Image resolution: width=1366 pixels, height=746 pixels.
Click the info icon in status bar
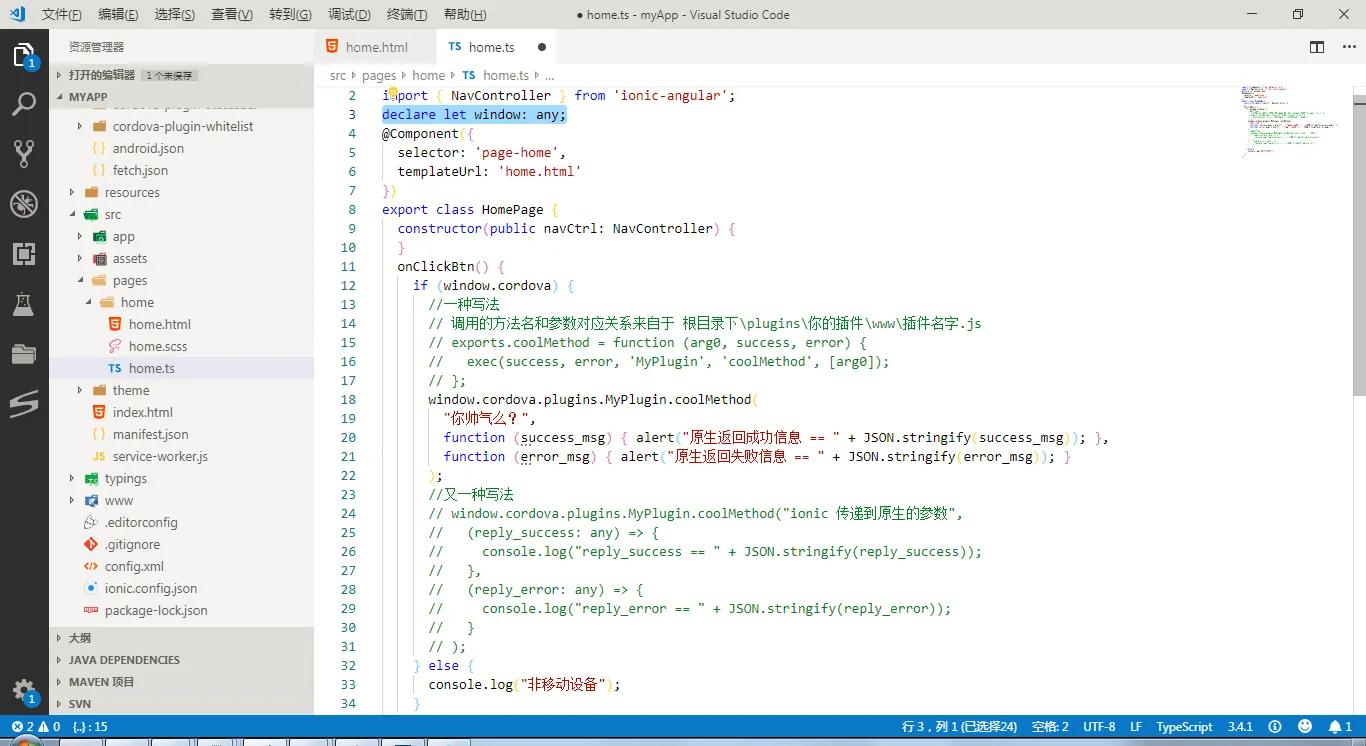1275,727
